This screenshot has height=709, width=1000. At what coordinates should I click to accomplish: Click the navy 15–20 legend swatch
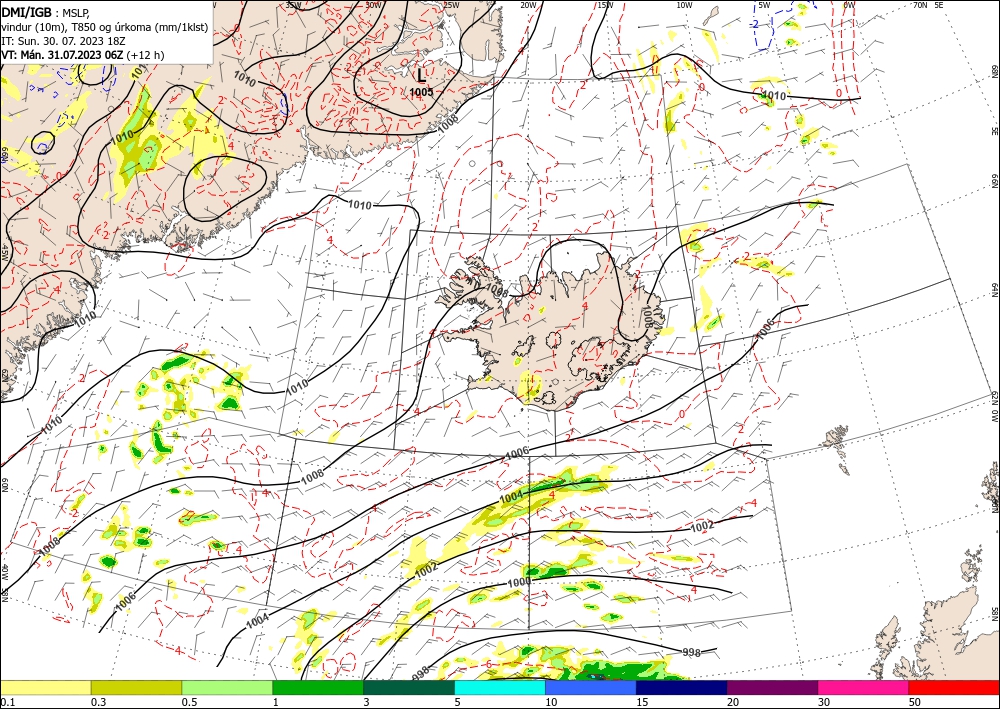[682, 687]
